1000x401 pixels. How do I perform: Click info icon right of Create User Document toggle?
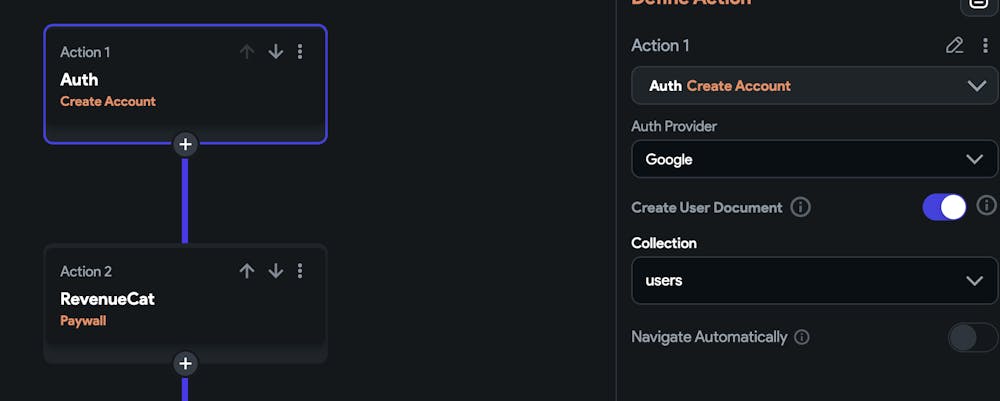point(986,205)
